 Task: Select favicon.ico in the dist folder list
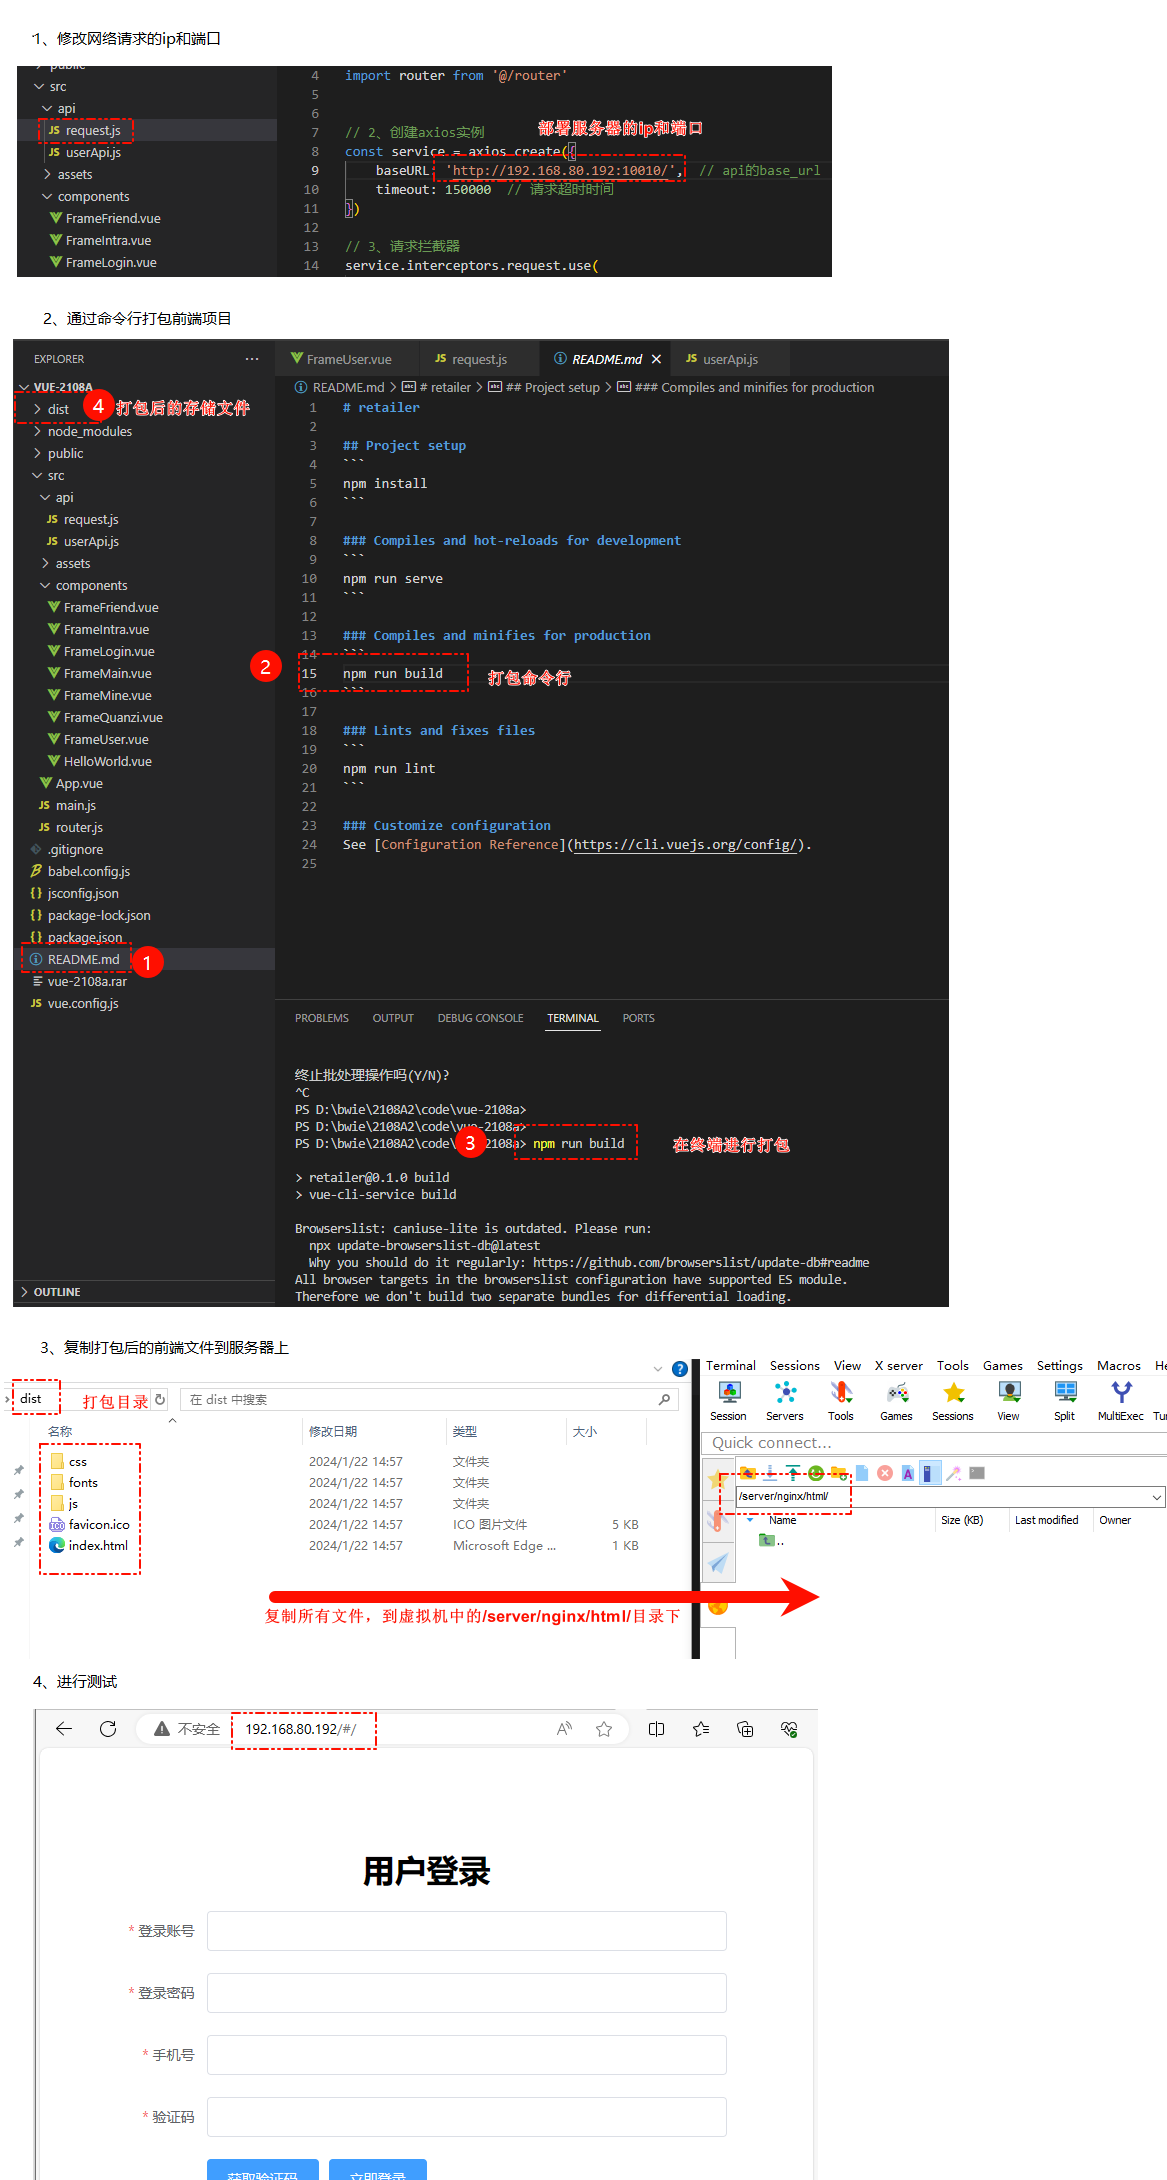point(97,1524)
